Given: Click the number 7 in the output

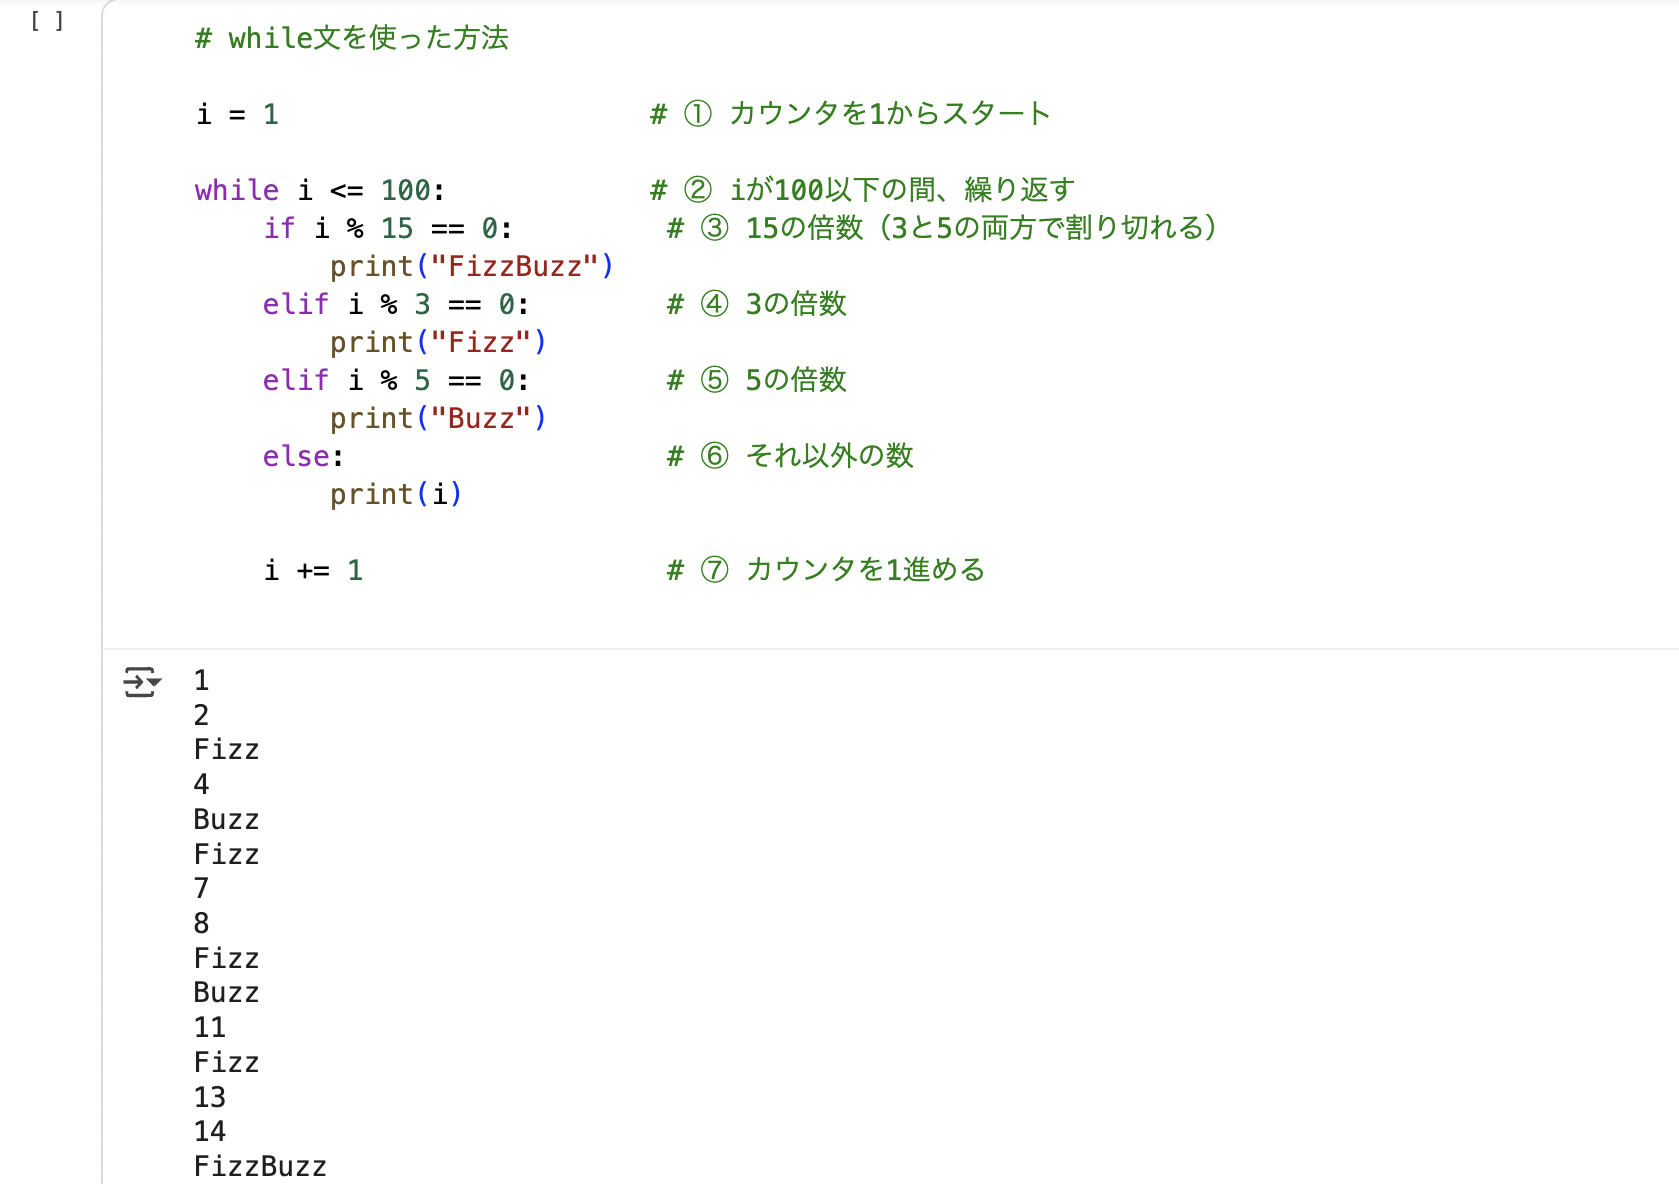Looking at the screenshot, I should tap(201, 888).
